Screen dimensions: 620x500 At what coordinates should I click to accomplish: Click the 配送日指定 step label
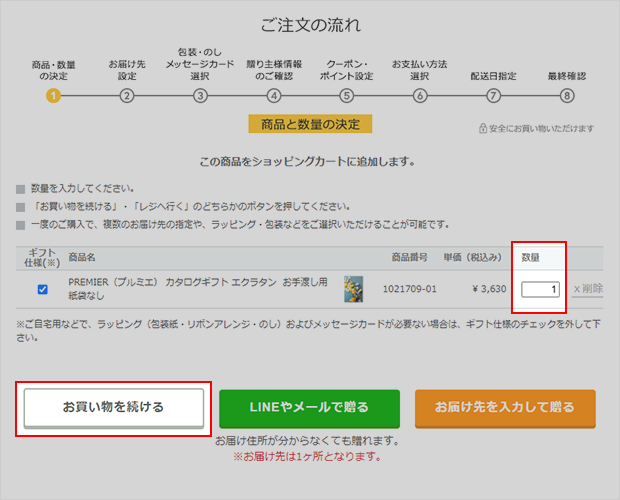(x=493, y=76)
